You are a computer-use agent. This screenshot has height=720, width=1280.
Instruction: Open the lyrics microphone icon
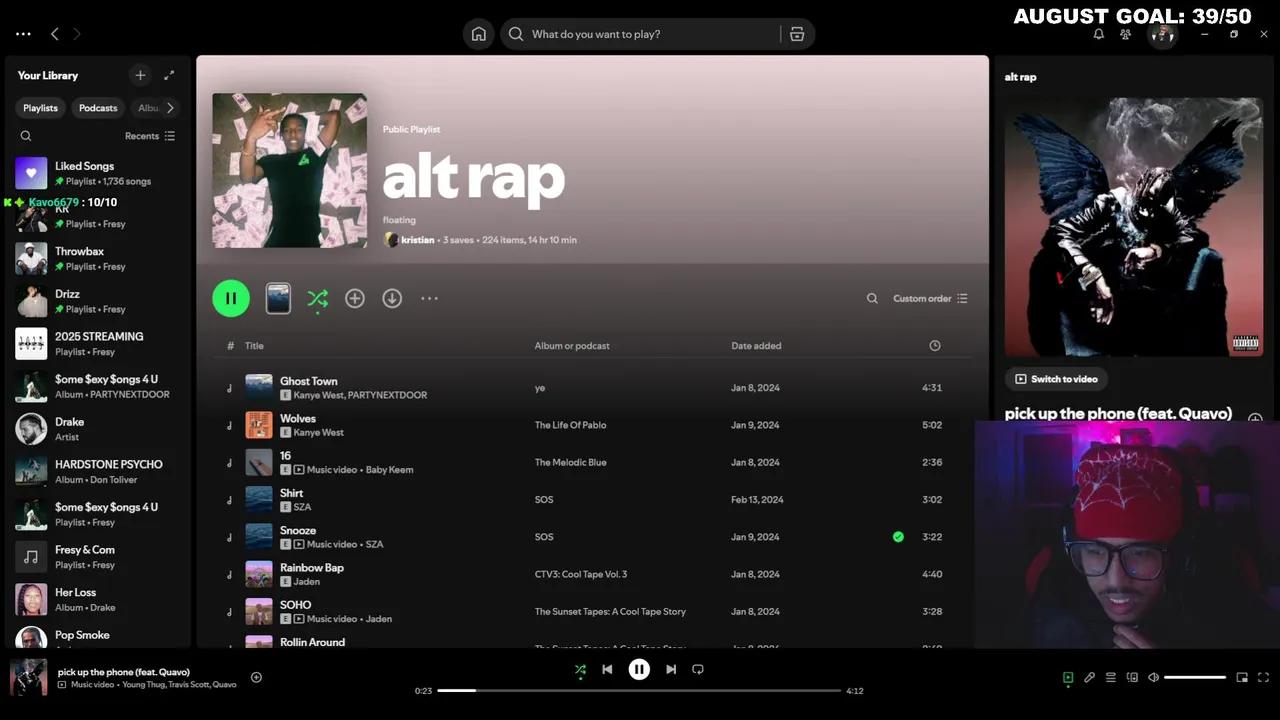coord(1089,677)
